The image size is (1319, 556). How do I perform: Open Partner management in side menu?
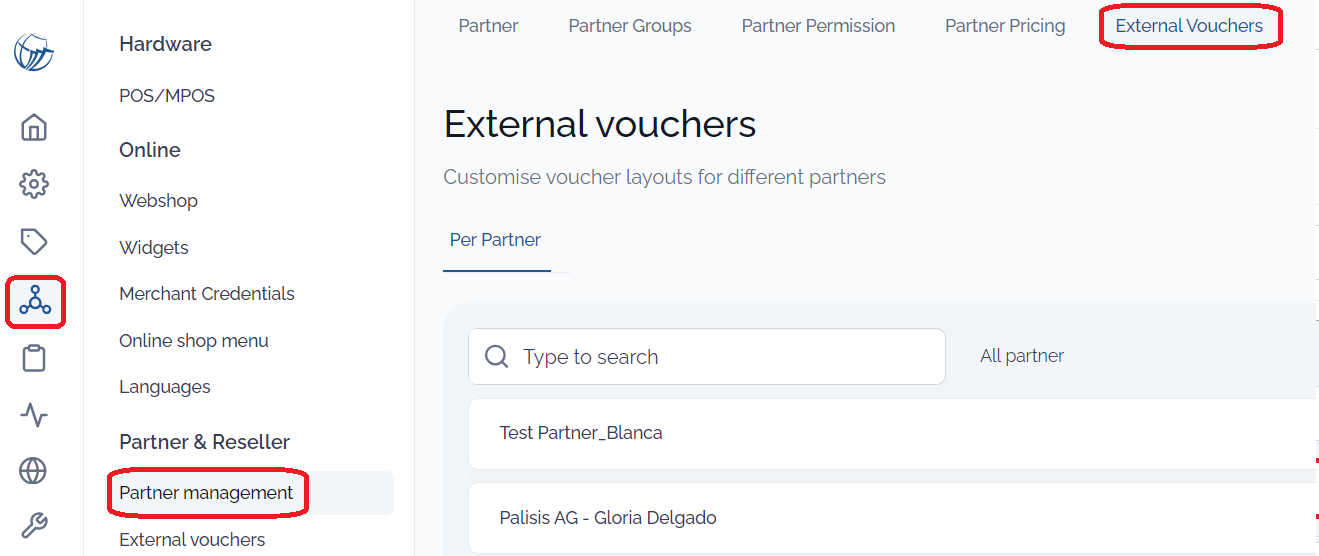point(206,493)
